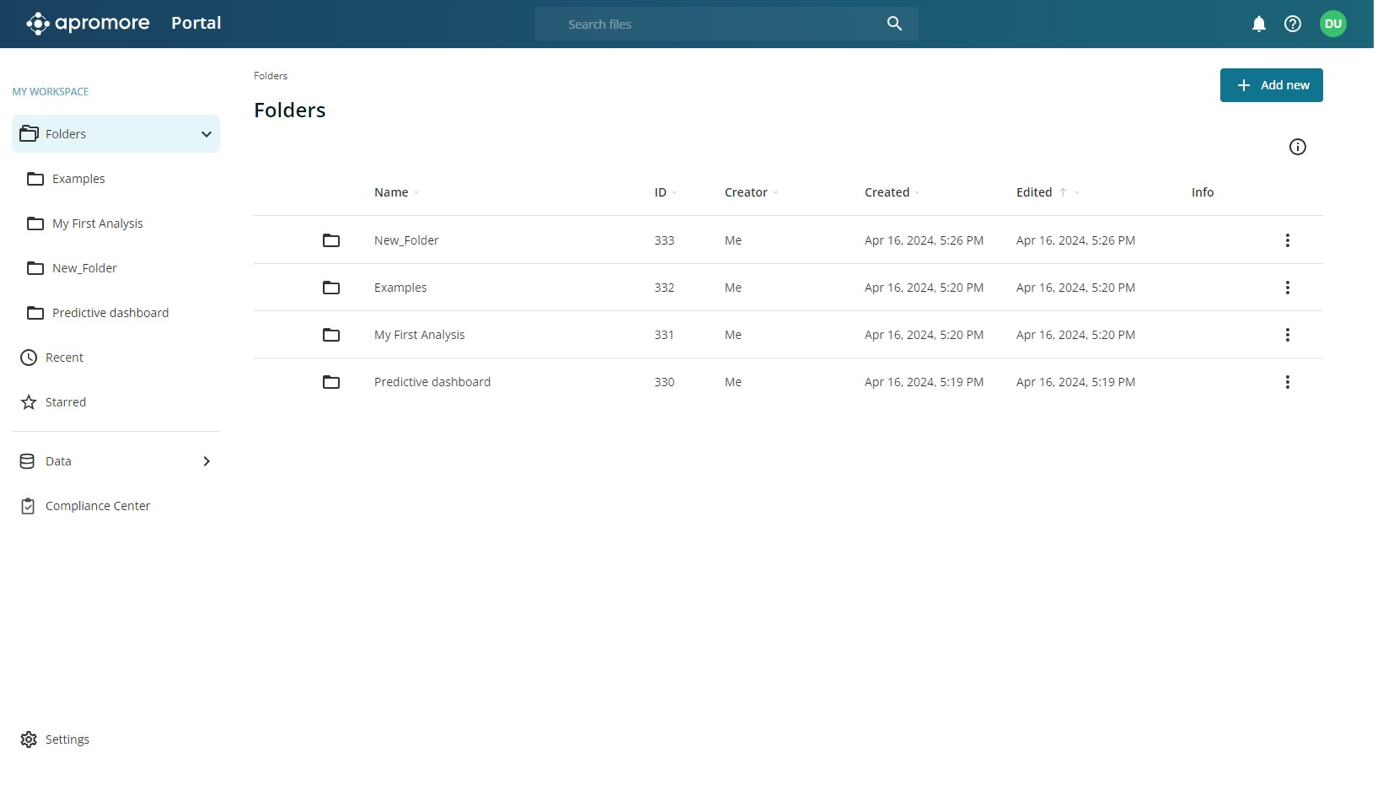Sort by the Edited column header
This screenshot has height=791, width=1378.
pyautogui.click(x=1034, y=192)
